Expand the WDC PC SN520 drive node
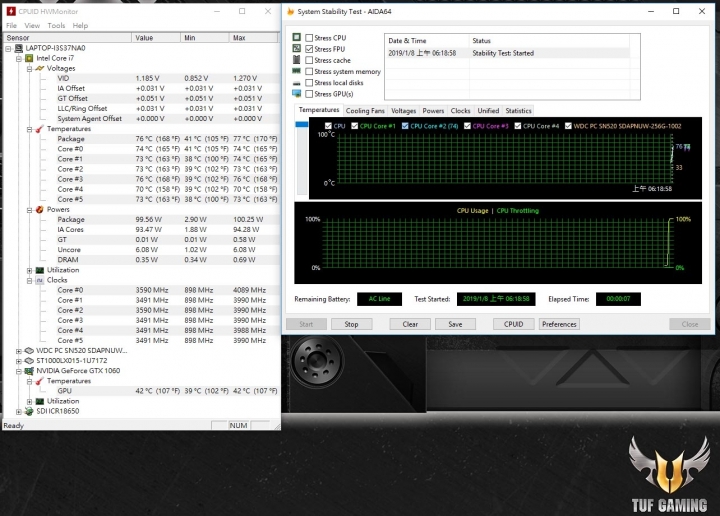The width and height of the screenshot is (720, 516). pos(19,351)
